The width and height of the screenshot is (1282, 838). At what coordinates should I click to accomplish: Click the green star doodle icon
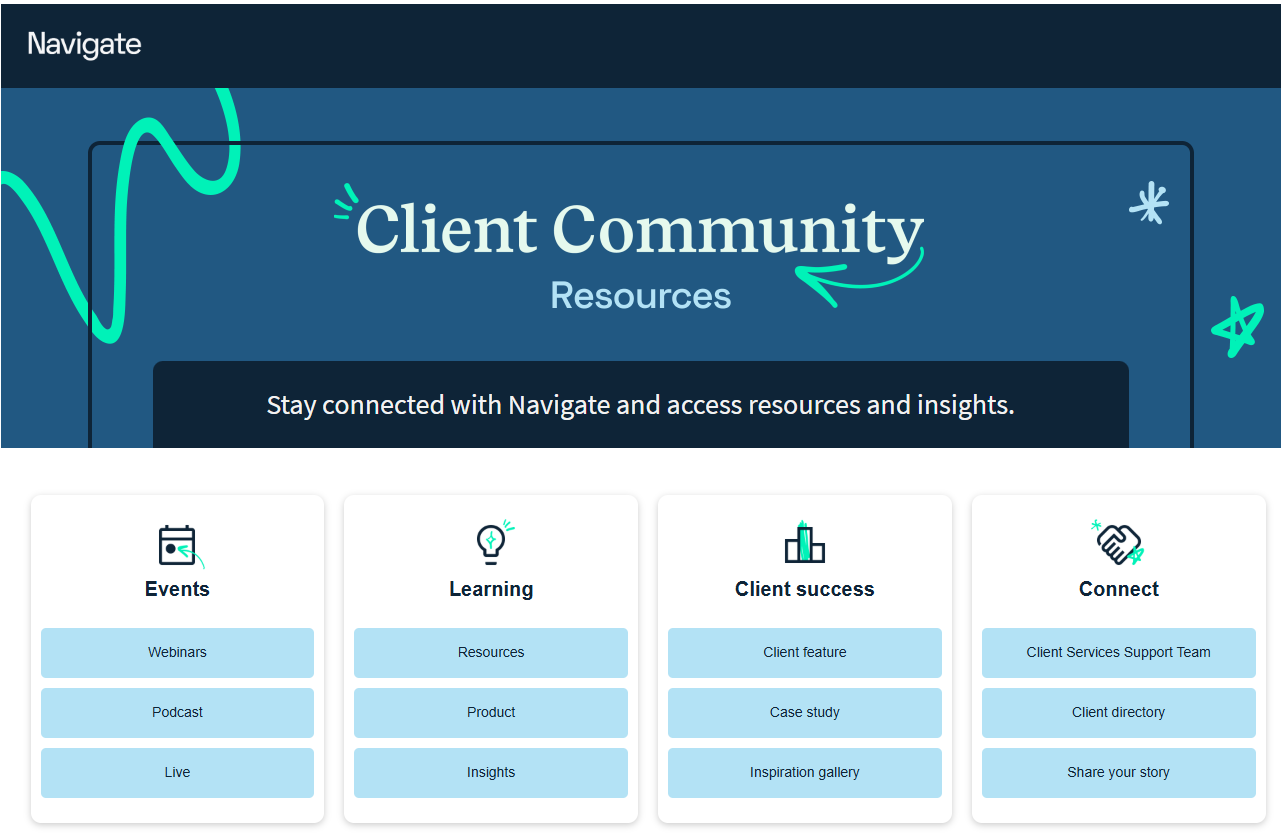pos(1237,327)
